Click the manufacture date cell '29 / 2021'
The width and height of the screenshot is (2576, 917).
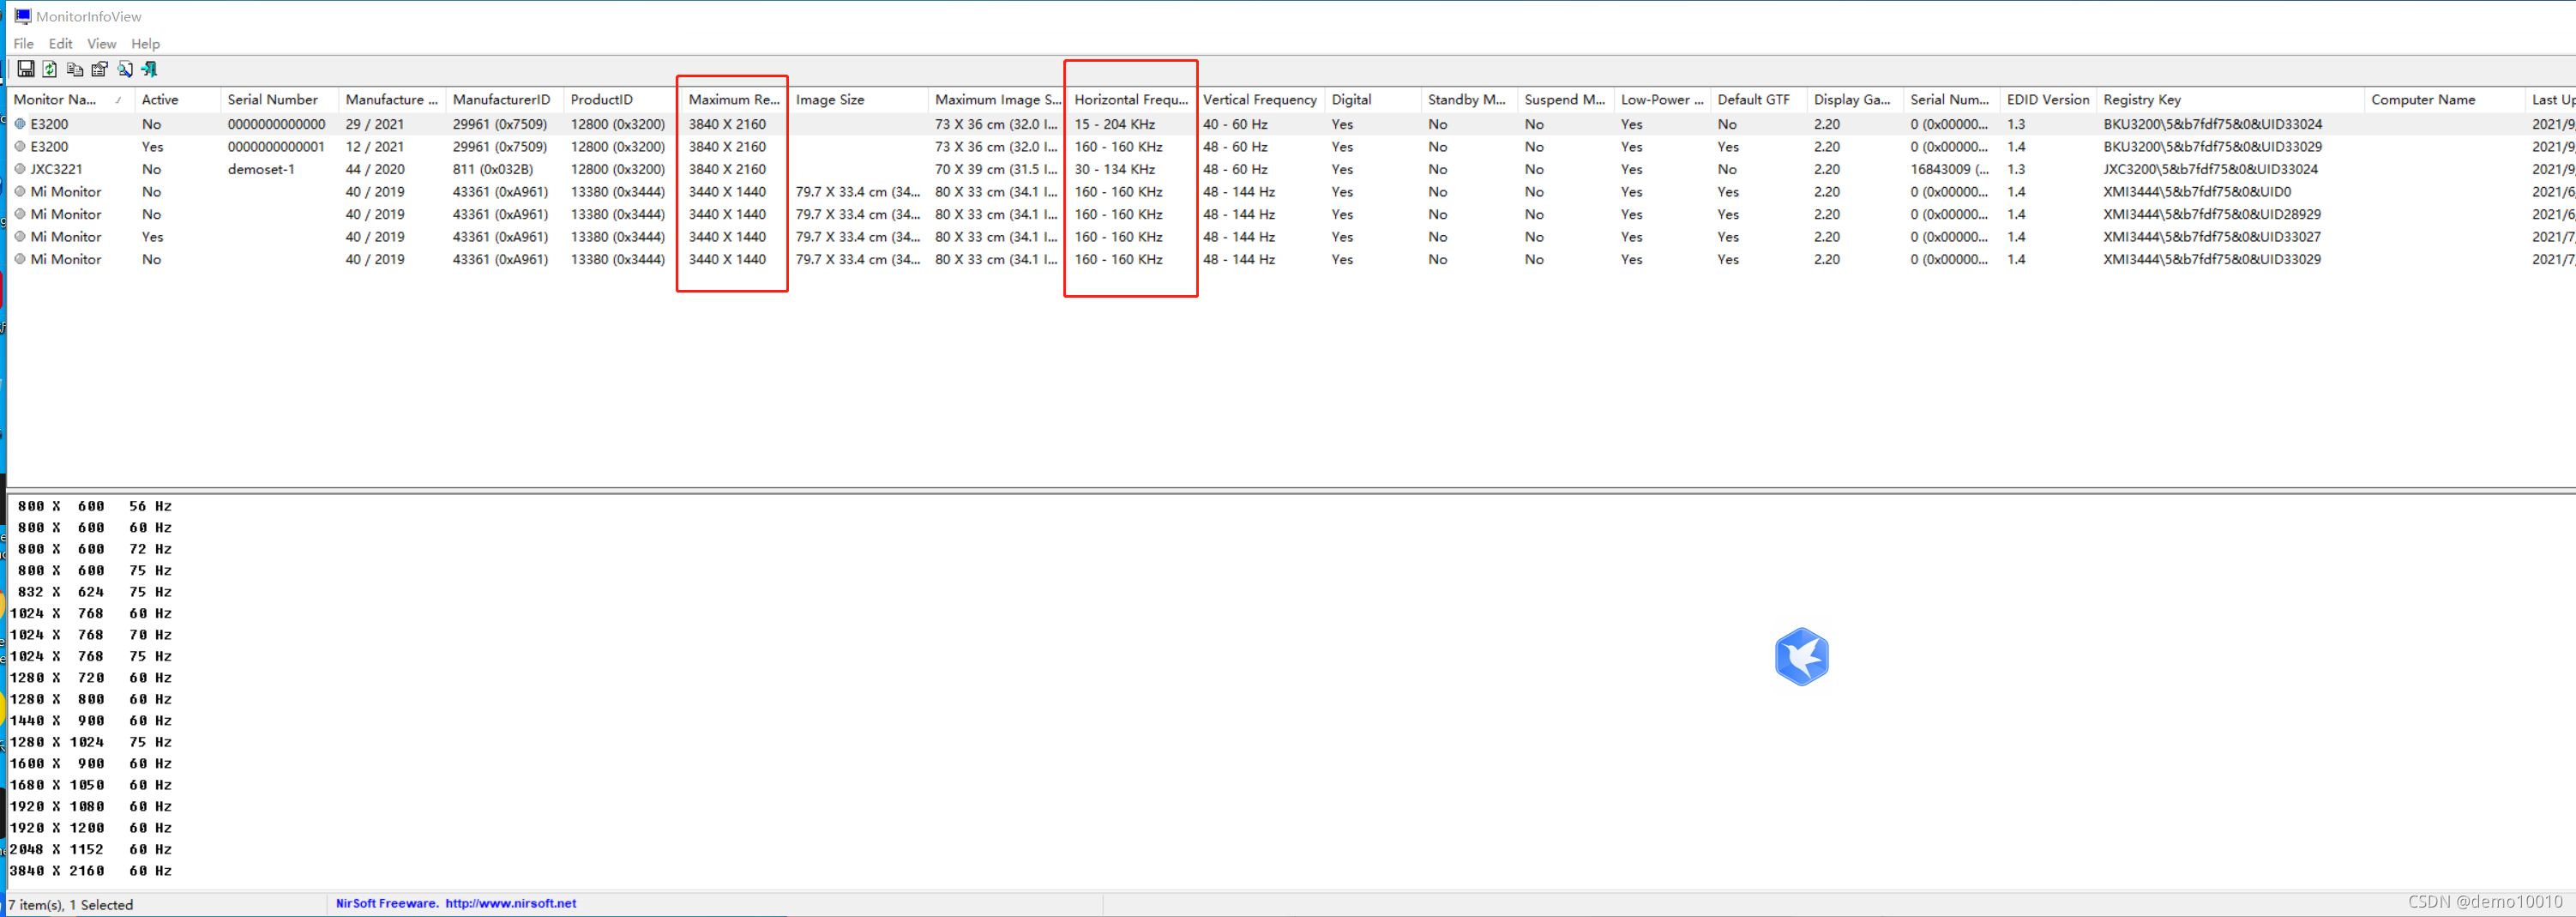[x=375, y=124]
